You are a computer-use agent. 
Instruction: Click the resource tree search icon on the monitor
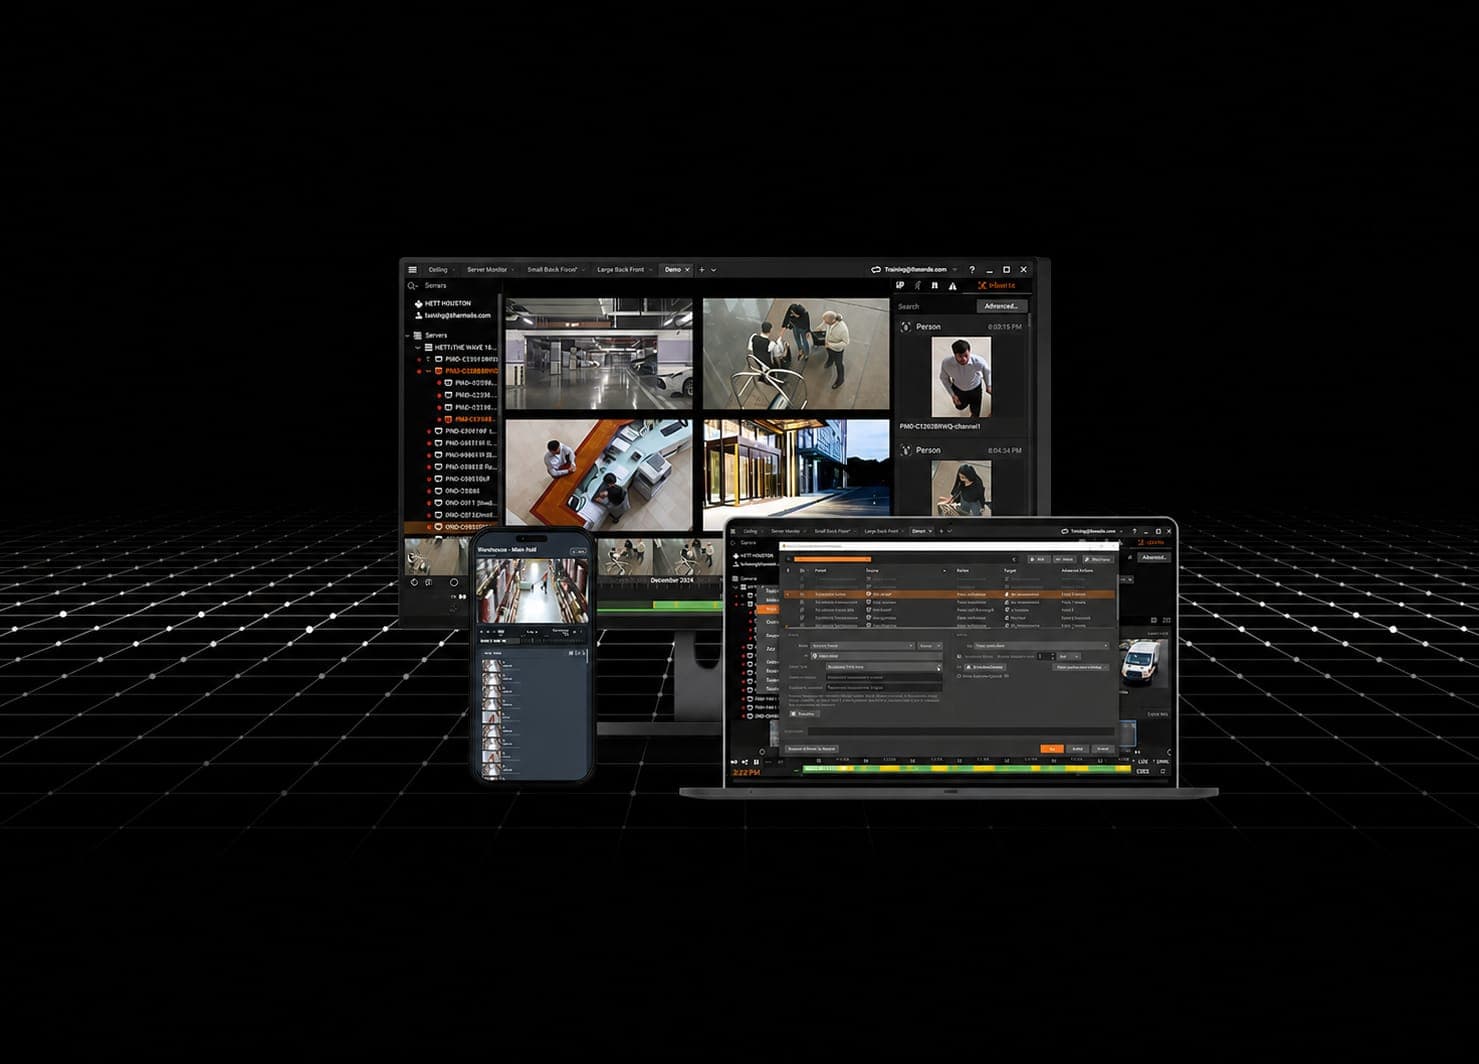[412, 286]
